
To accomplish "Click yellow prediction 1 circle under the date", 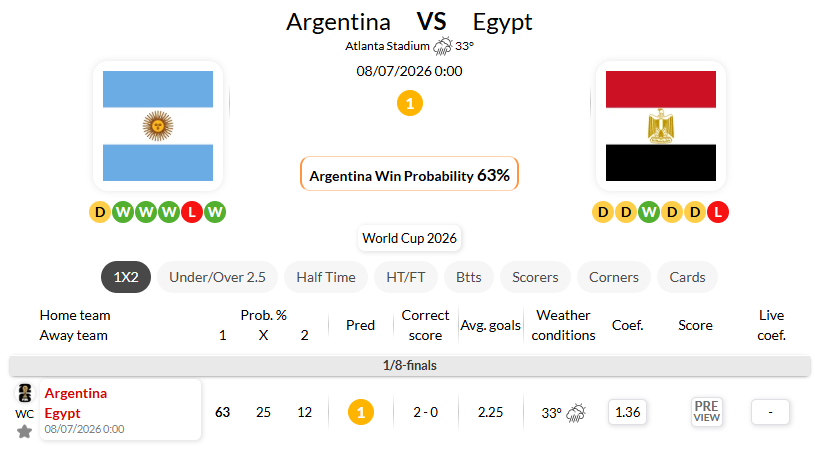I will pos(410,103).
